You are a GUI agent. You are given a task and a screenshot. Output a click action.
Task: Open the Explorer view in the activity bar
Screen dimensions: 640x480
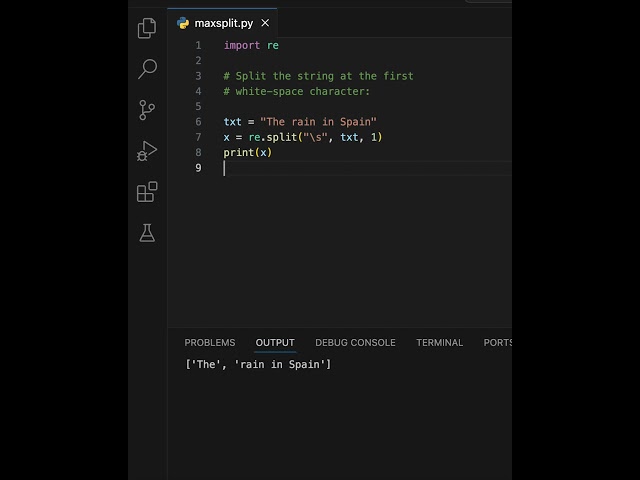pyautogui.click(x=147, y=28)
